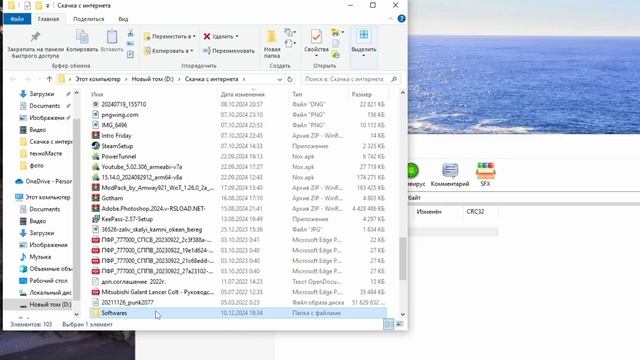The width and height of the screenshot is (640, 360).
Task: Select the Главная ribbon tab
Action: (48, 19)
